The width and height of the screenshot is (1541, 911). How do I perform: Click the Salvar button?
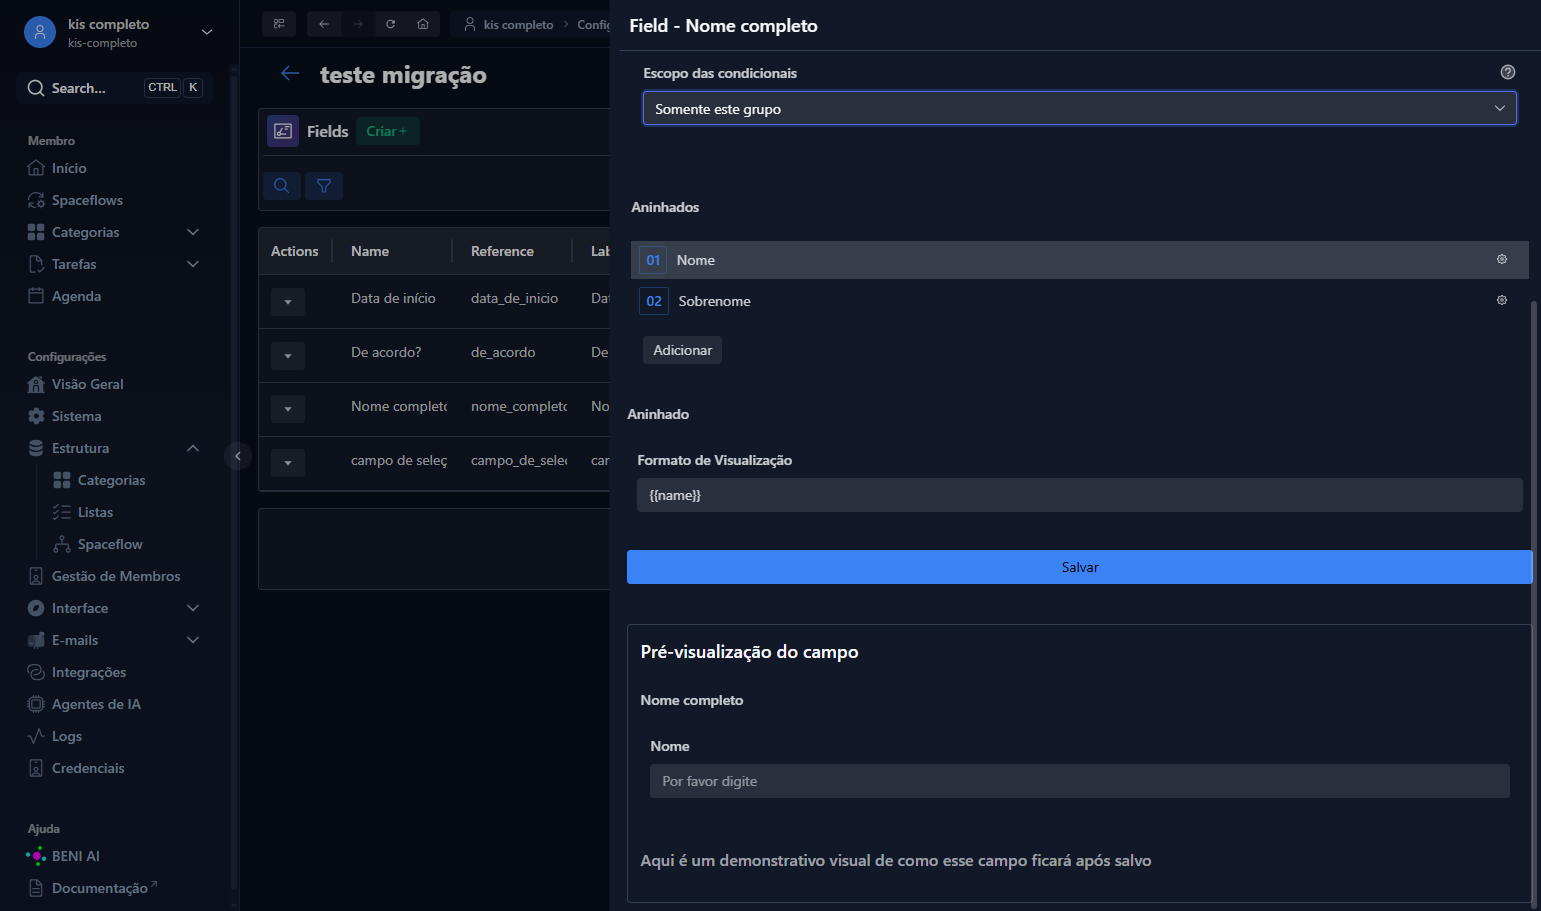point(1079,567)
